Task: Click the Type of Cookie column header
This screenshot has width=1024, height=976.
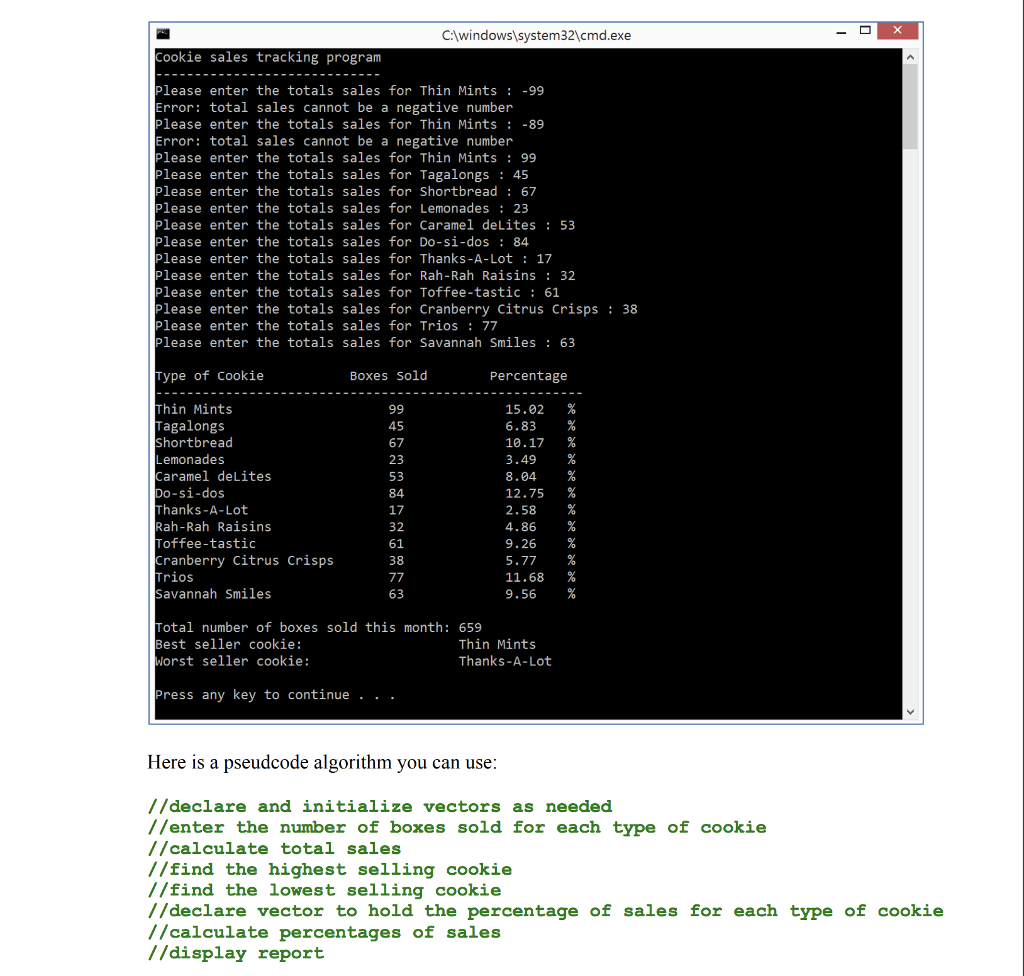Action: click(209, 375)
